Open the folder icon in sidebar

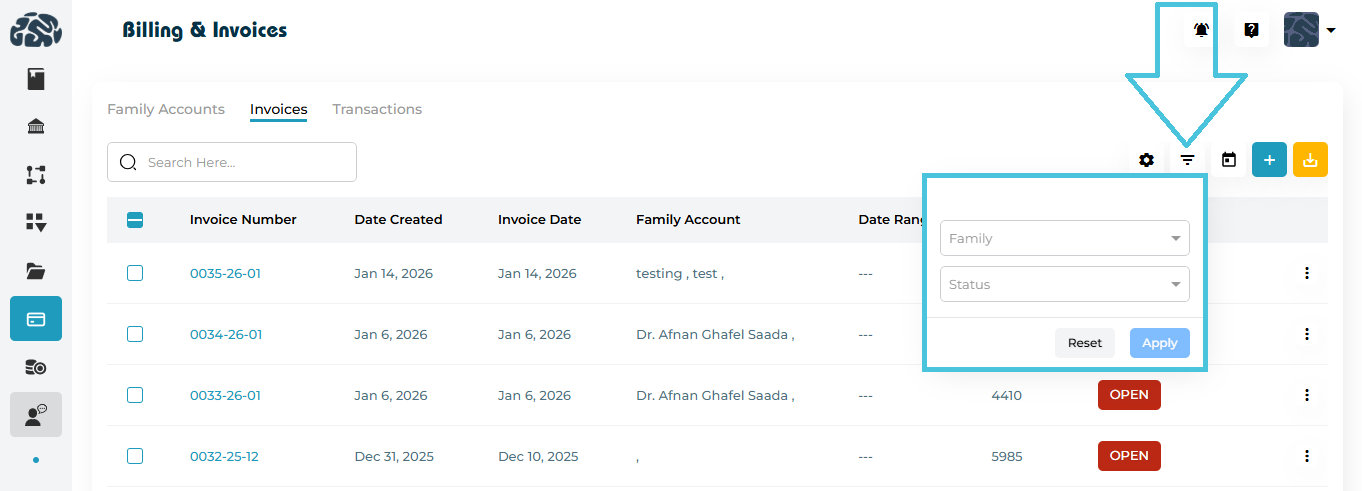coord(36,271)
